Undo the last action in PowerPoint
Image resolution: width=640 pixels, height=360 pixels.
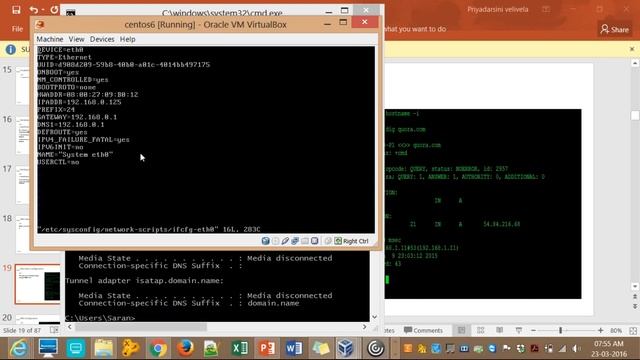click(34, 10)
